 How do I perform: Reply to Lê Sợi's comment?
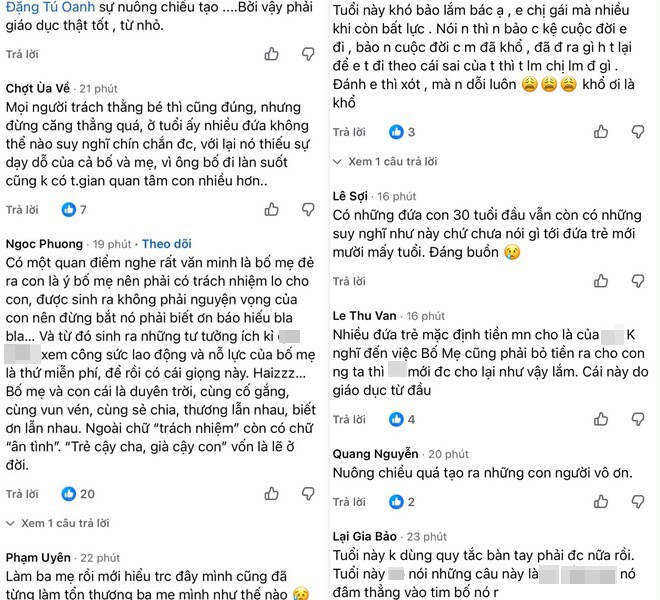pos(349,281)
